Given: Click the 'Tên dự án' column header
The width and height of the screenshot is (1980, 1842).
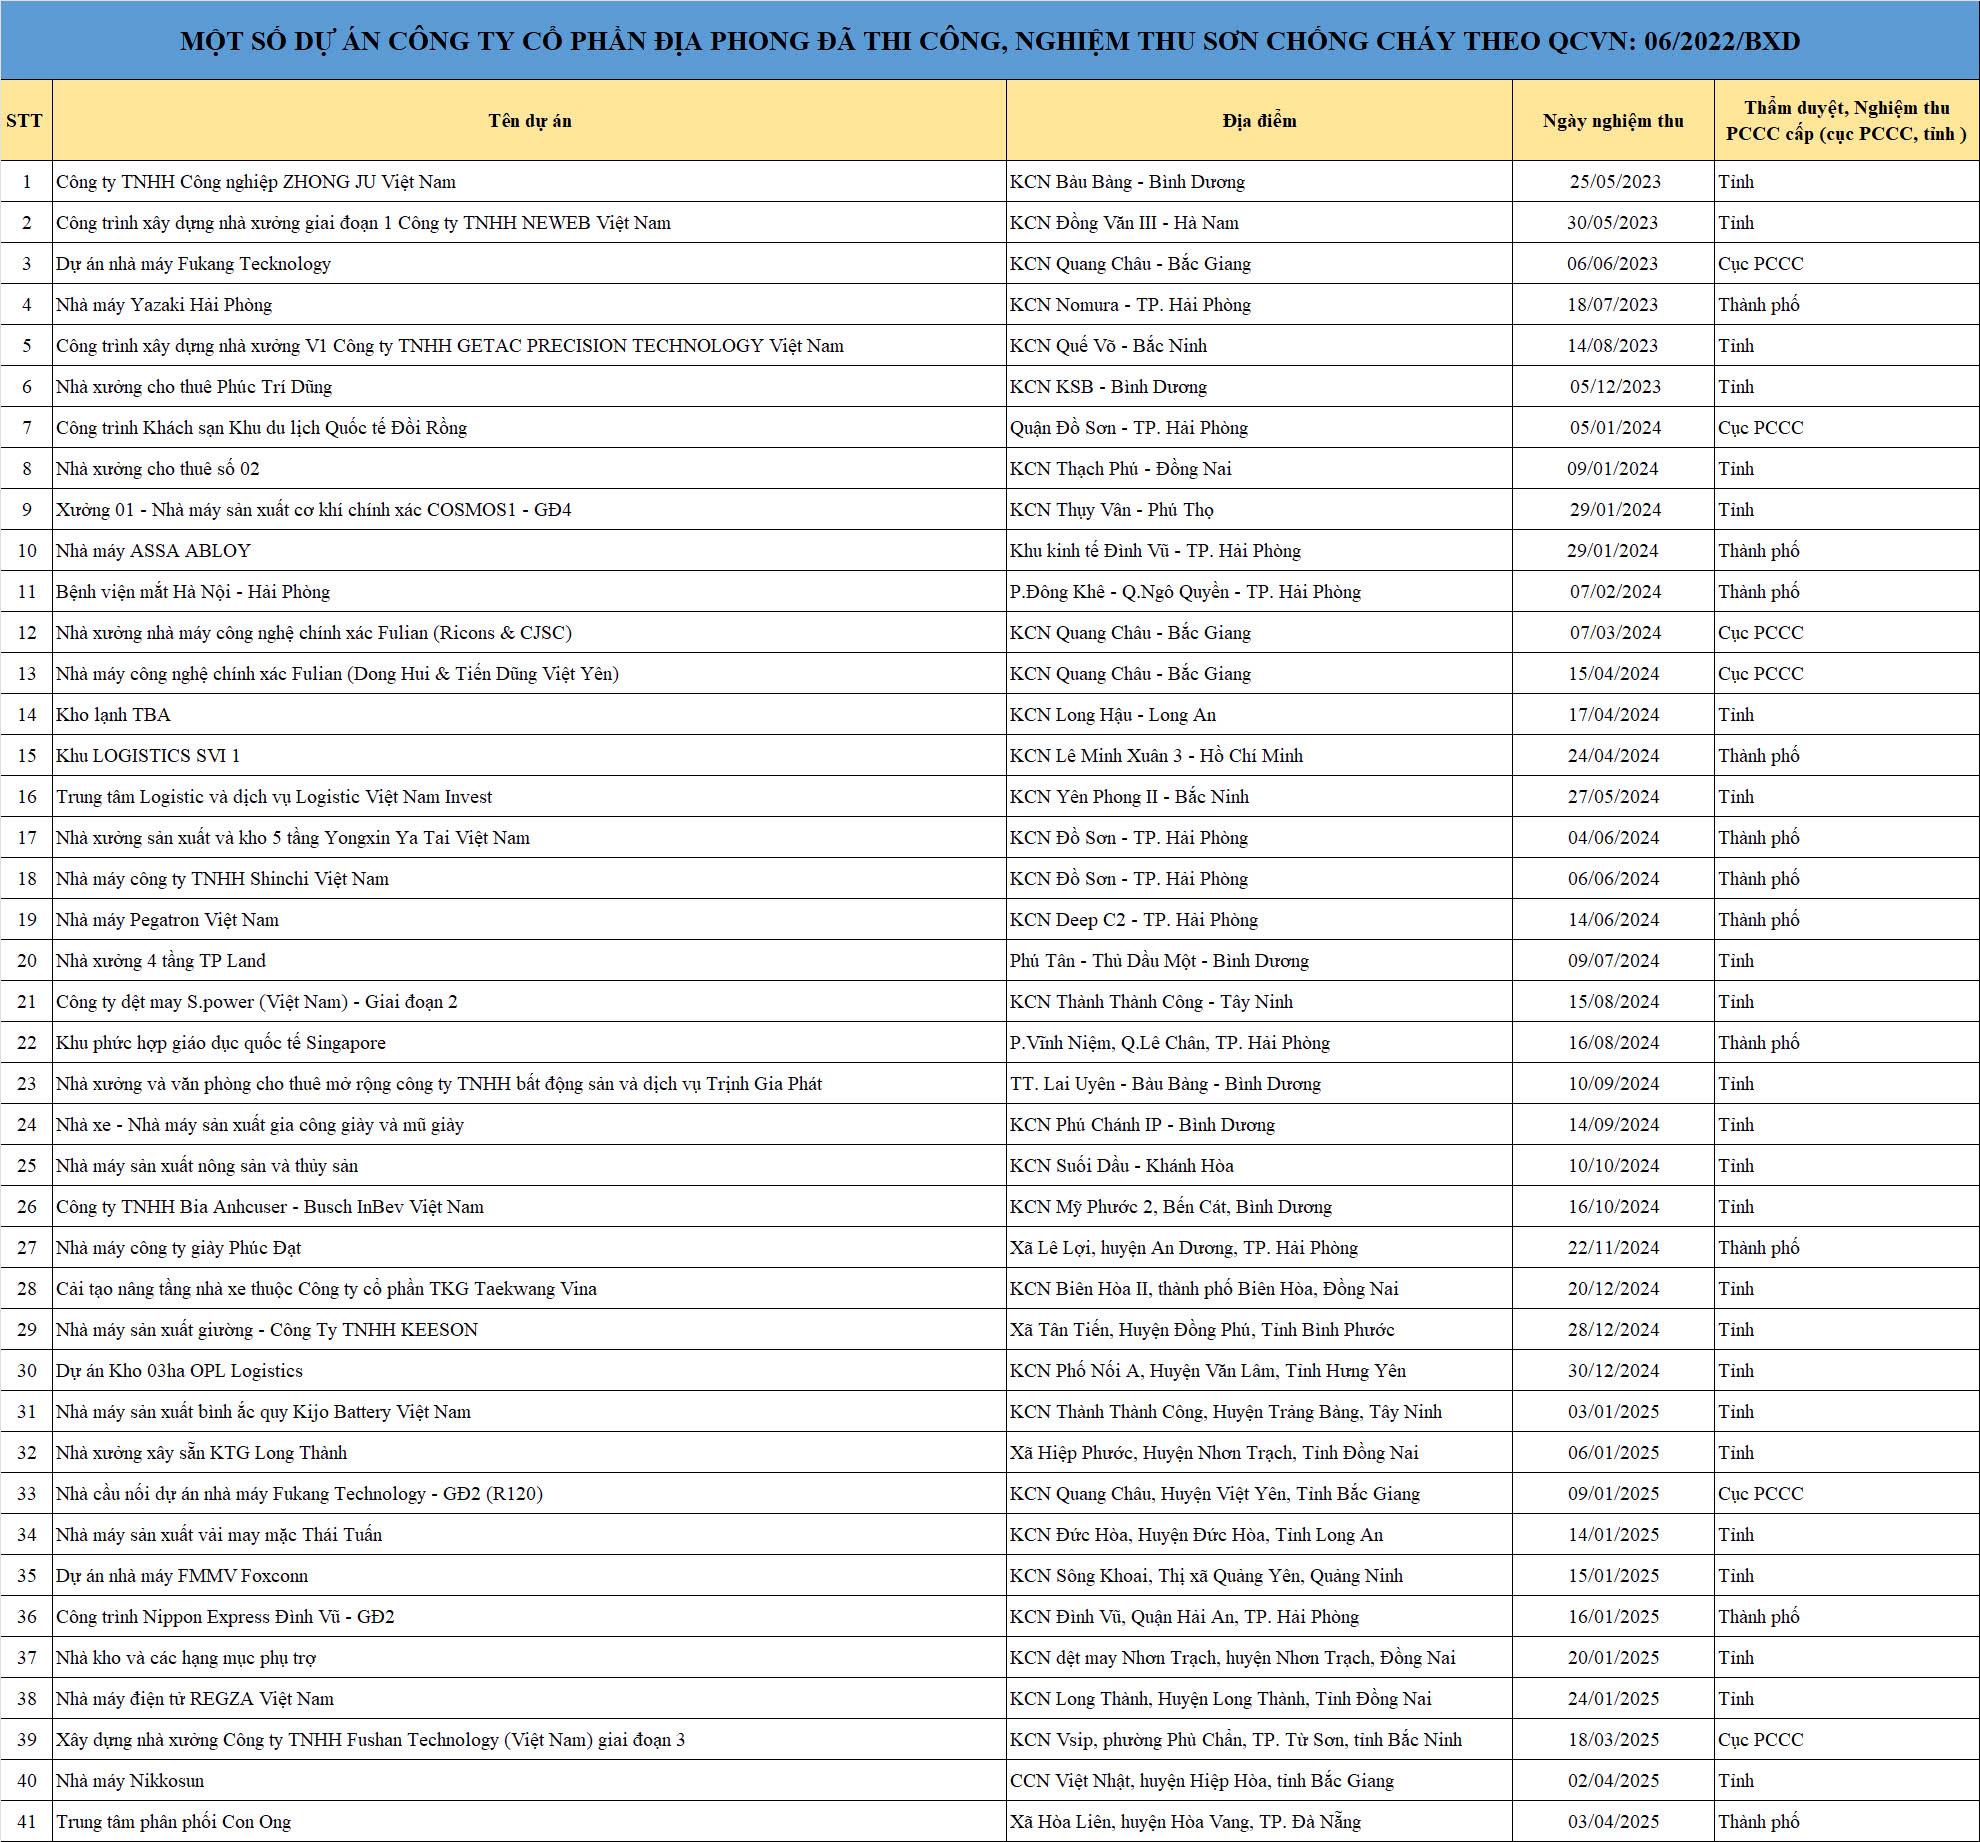Looking at the screenshot, I should pyautogui.click(x=529, y=121).
